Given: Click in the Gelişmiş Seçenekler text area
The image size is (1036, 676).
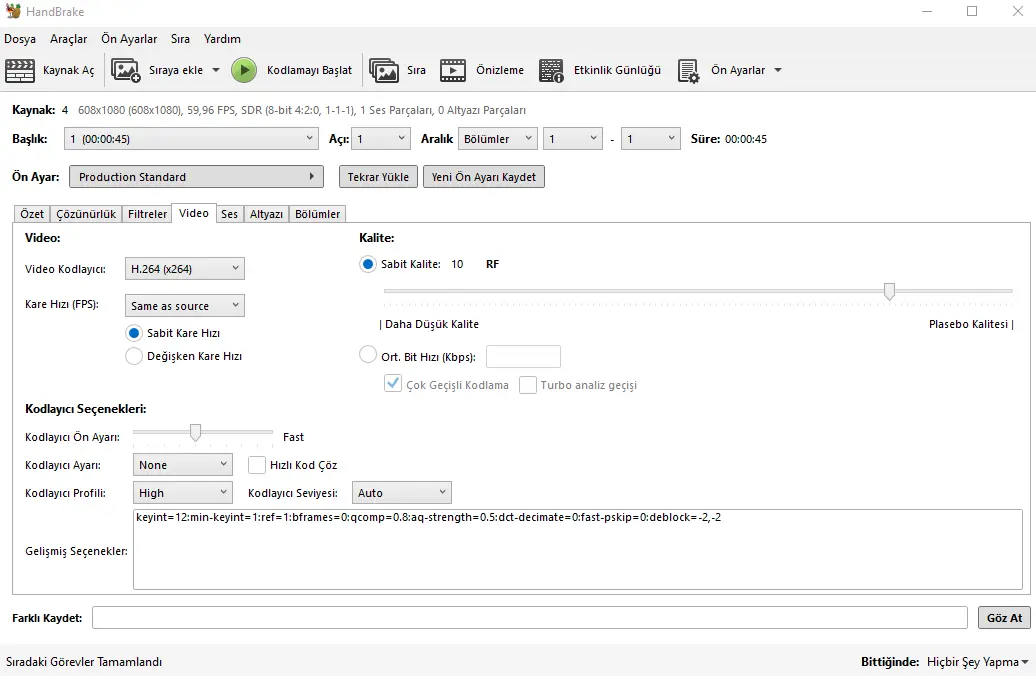Looking at the screenshot, I should coord(577,549).
